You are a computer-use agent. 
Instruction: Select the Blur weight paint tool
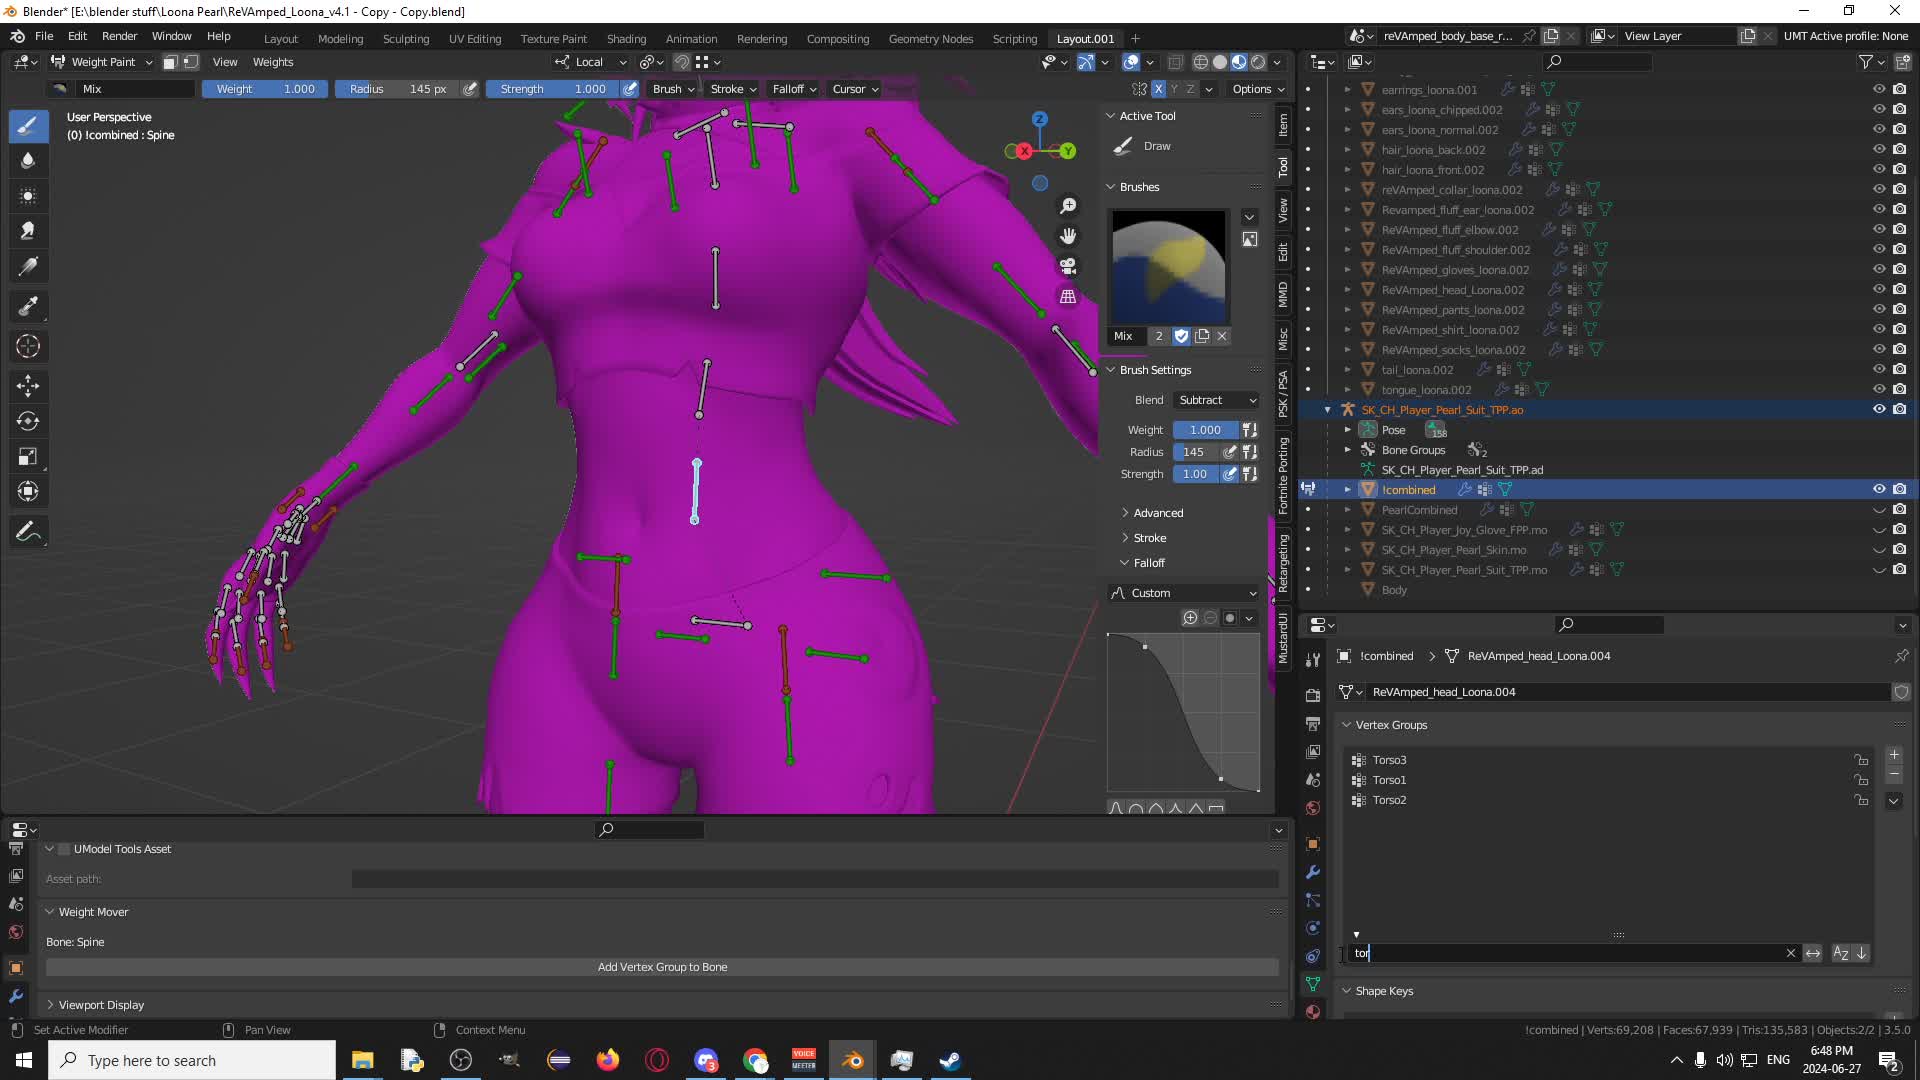[28, 160]
